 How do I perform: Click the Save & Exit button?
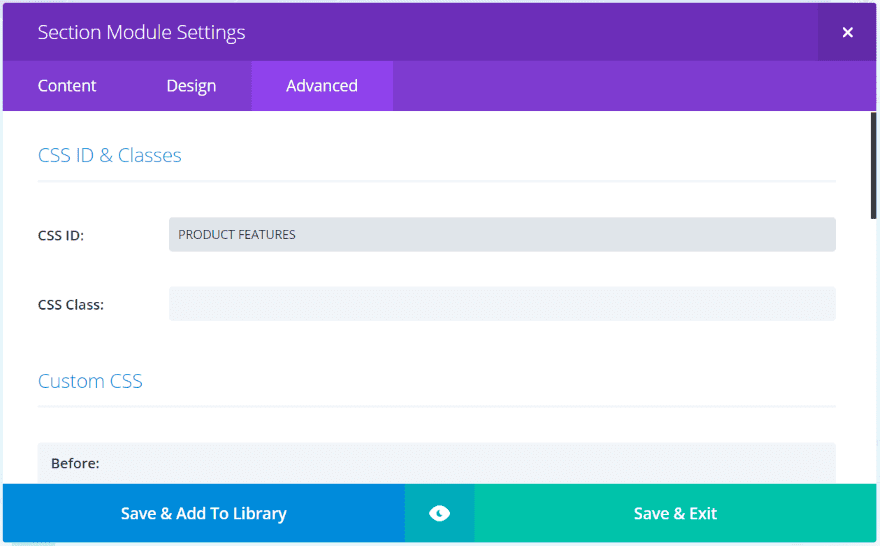click(x=676, y=513)
